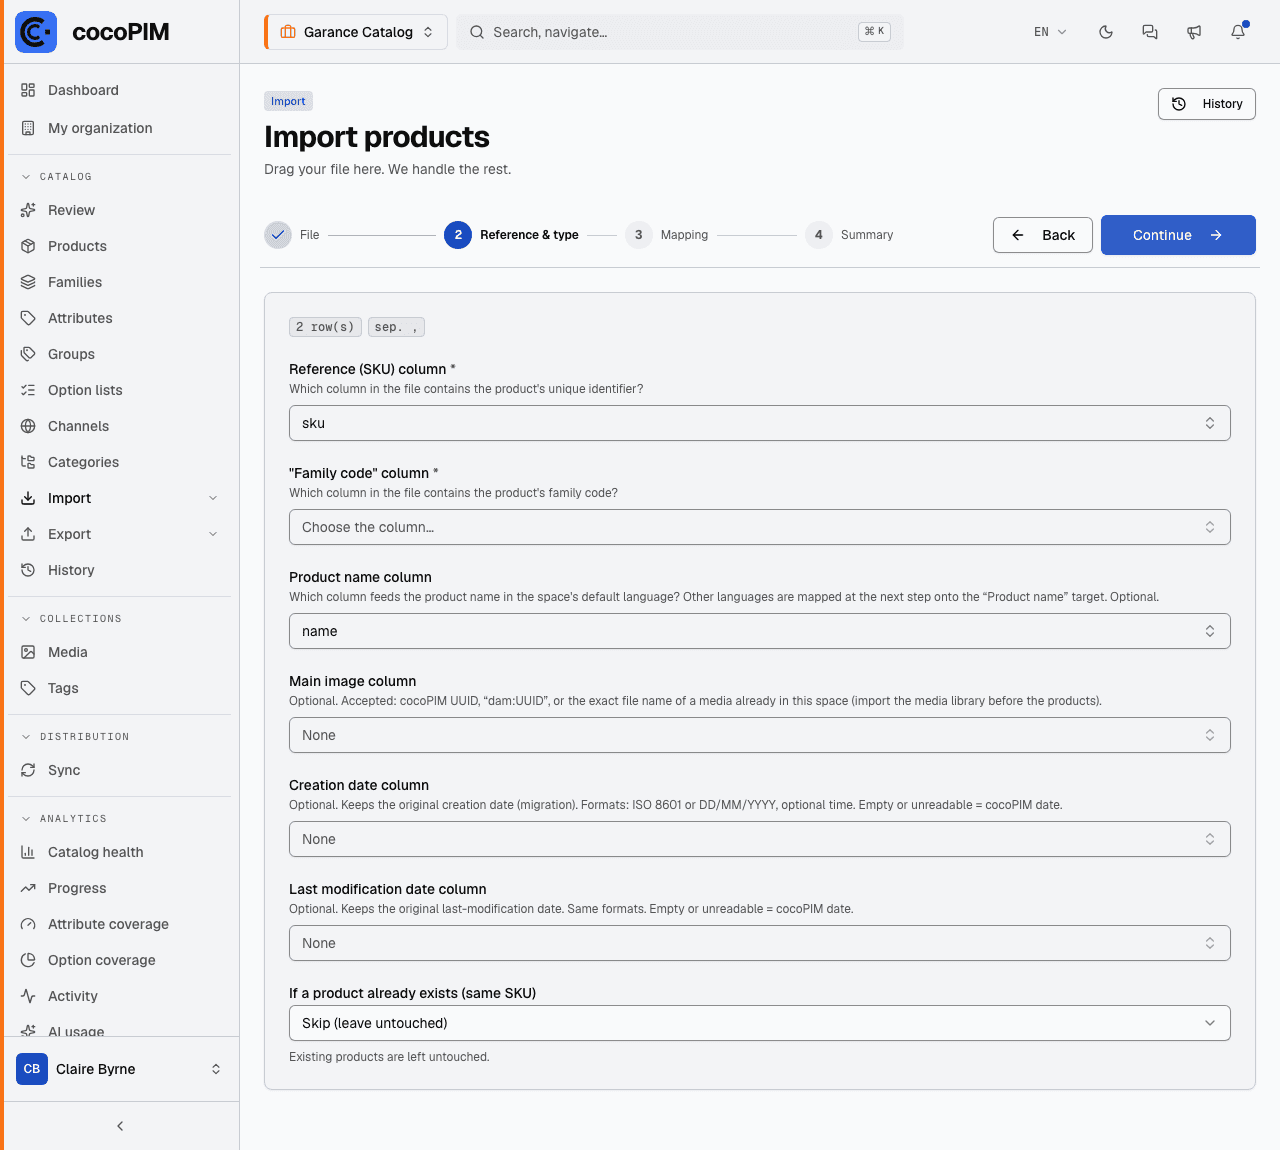1280x1150 pixels.
Task: Open Tags in the sidebar
Action: (x=120, y=688)
